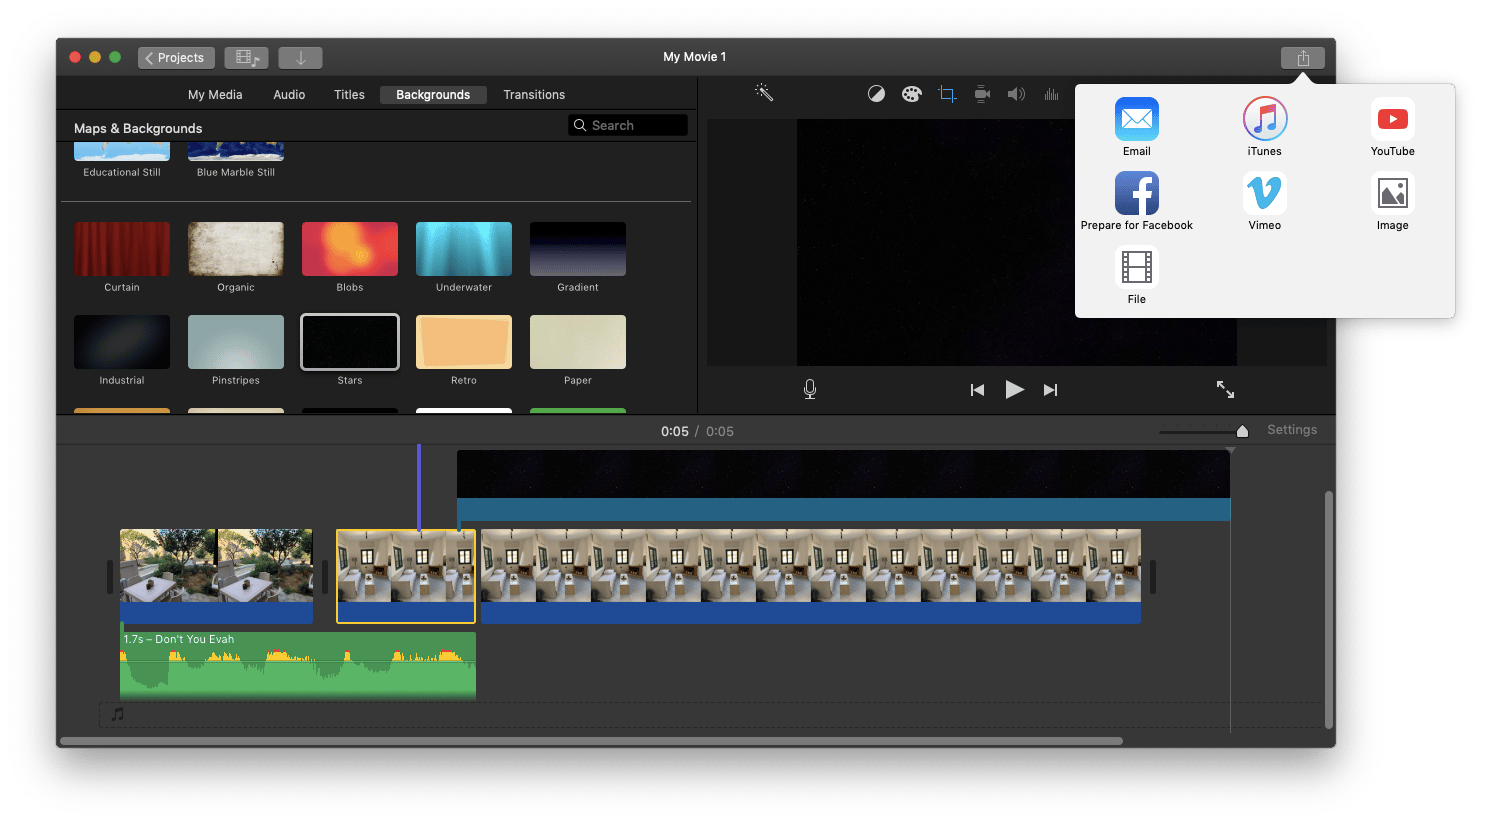Click the Search field in browser
Image resolution: width=1491 pixels, height=822 pixels.
(628, 125)
